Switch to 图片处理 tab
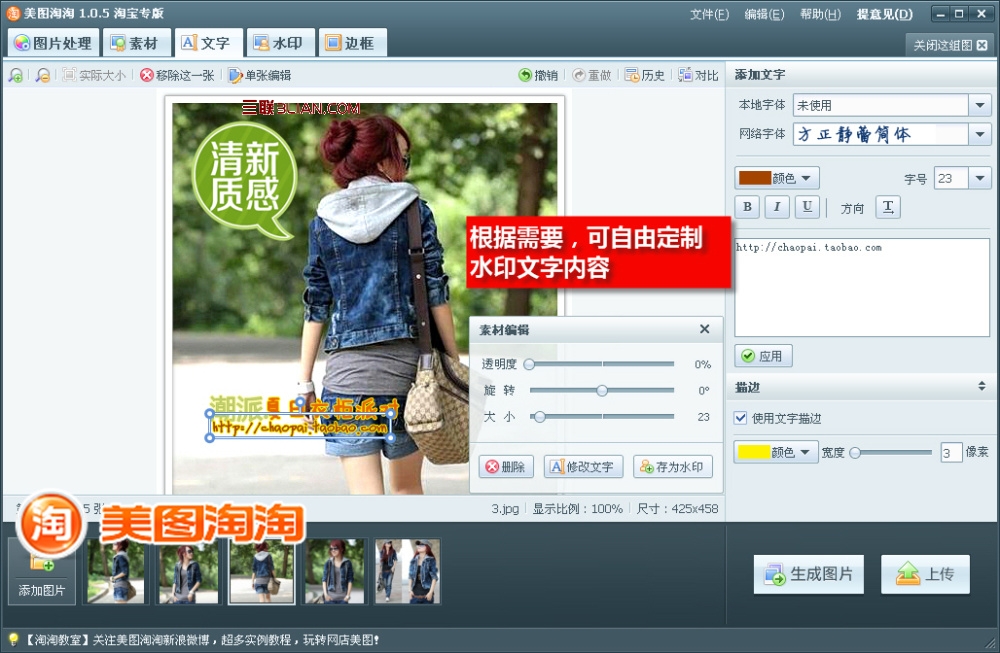 (54, 43)
